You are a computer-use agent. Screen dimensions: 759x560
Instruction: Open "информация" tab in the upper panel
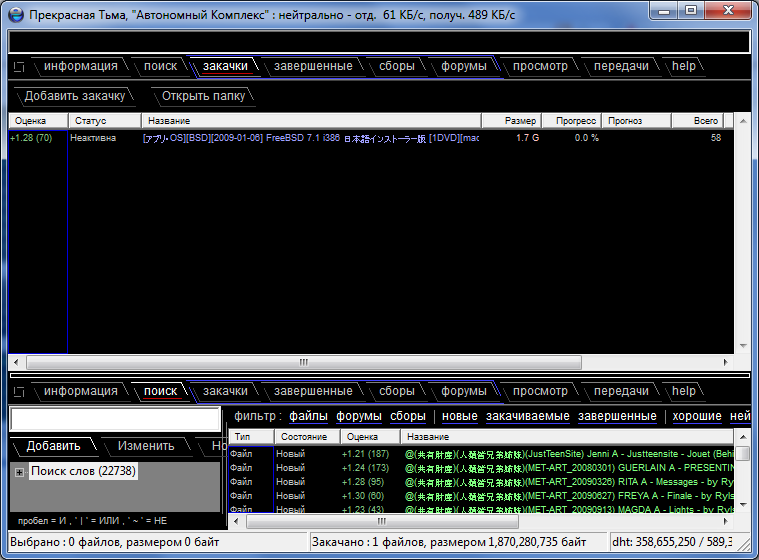(80, 66)
